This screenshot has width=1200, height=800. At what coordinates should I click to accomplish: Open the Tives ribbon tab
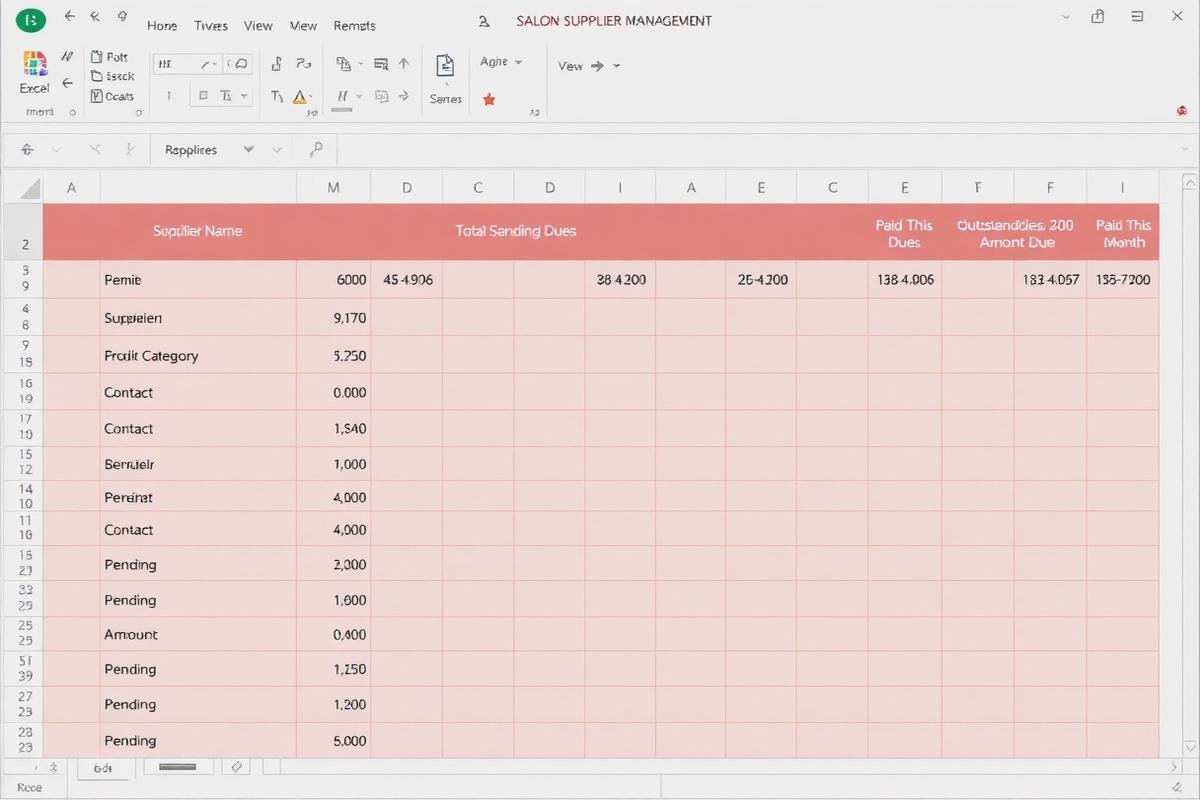tap(211, 26)
